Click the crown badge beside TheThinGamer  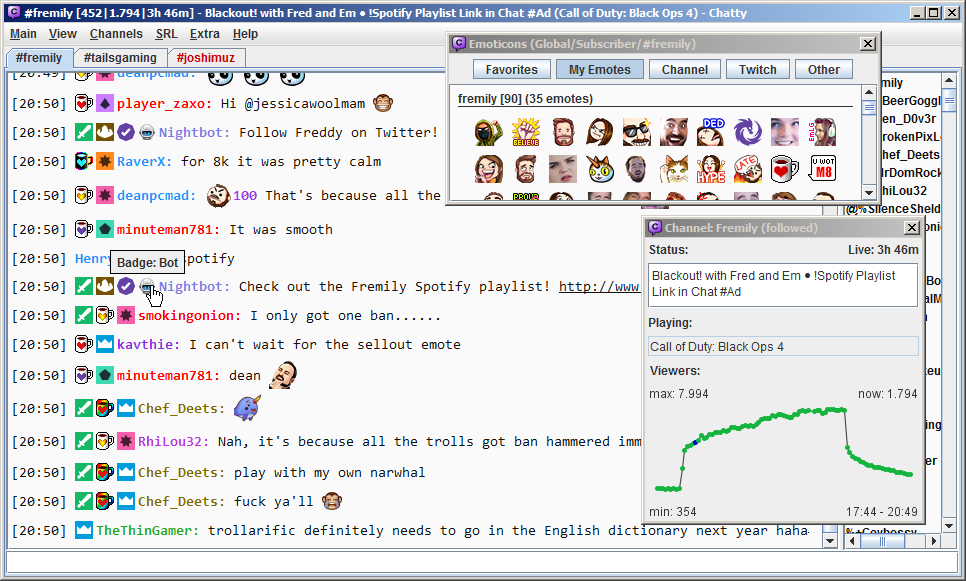[x=84, y=530]
